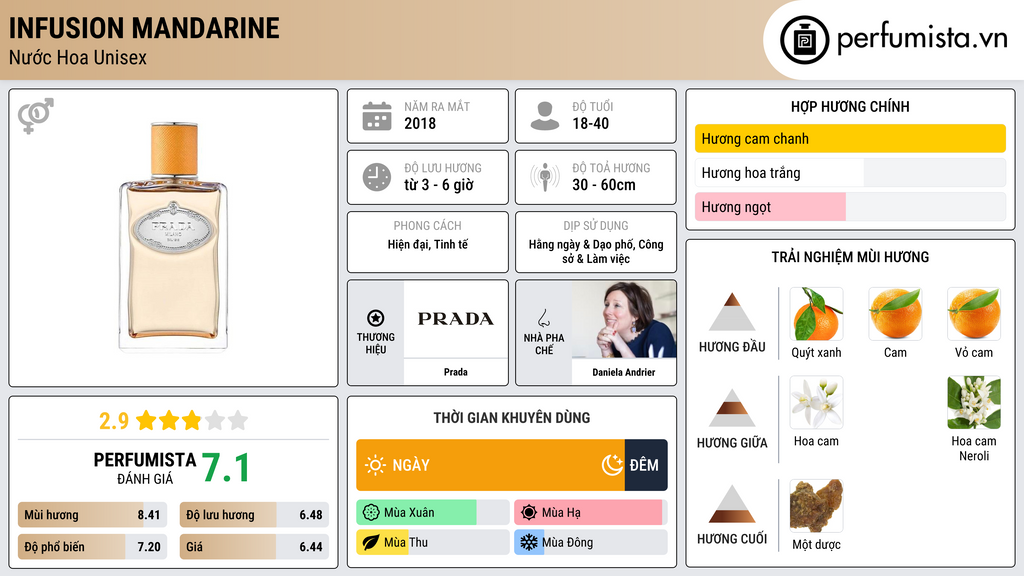1024x576 pixels.
Task: Click the star badge icon above Thương hiệu
Action: click(376, 318)
